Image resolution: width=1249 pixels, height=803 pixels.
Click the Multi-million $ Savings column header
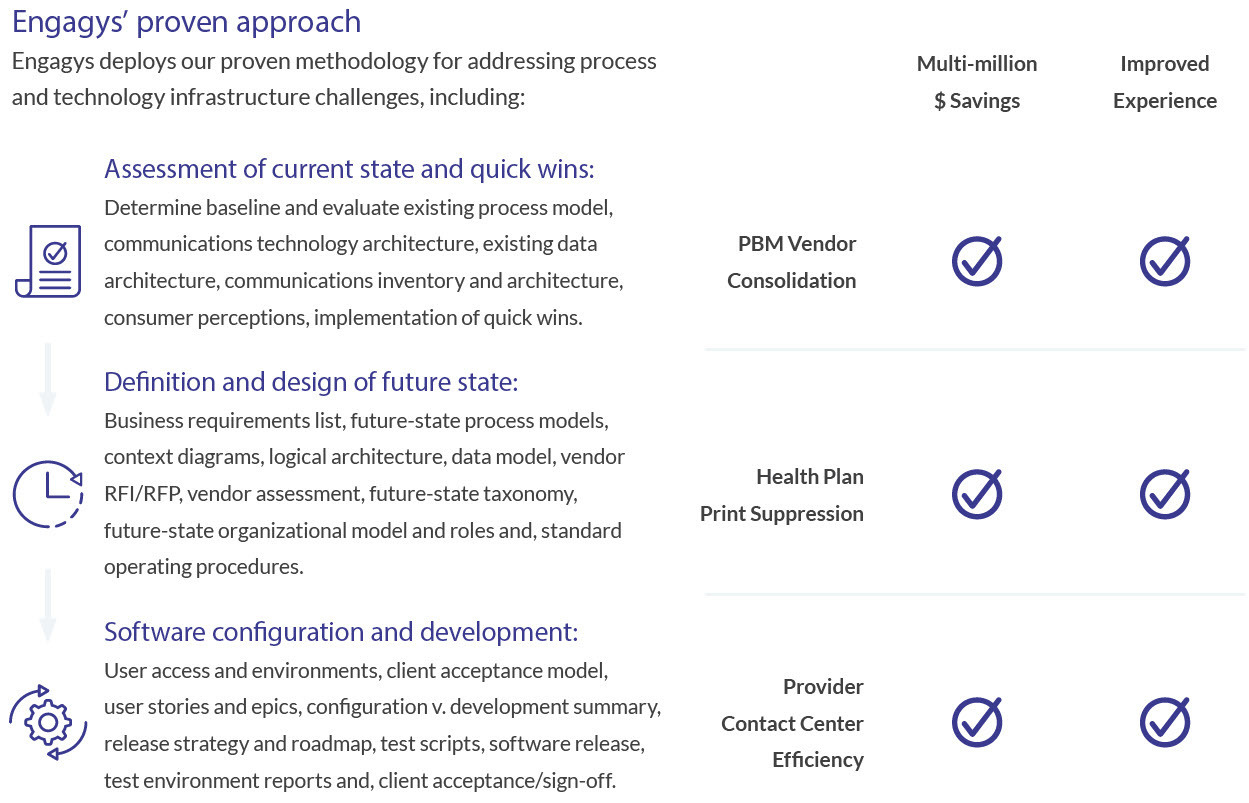pos(976,82)
